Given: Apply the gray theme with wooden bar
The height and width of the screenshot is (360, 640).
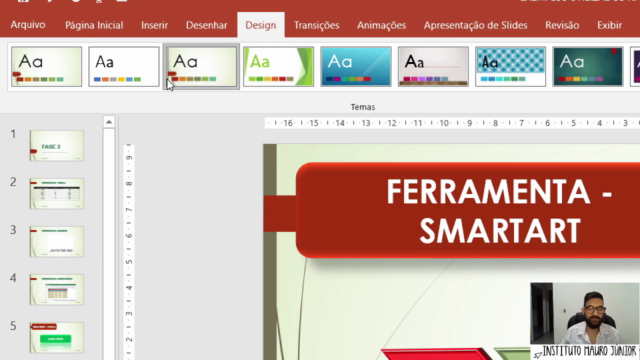Looking at the screenshot, I should [433, 67].
